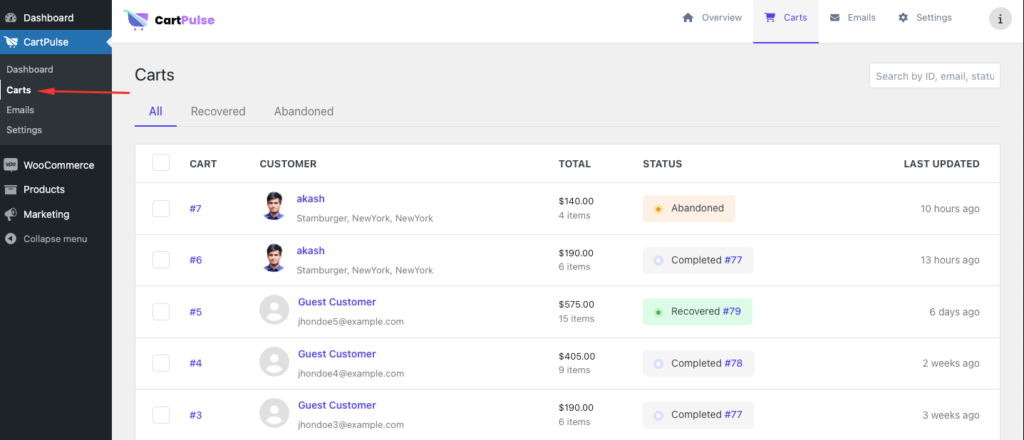Check the box for cart #7

(161, 208)
